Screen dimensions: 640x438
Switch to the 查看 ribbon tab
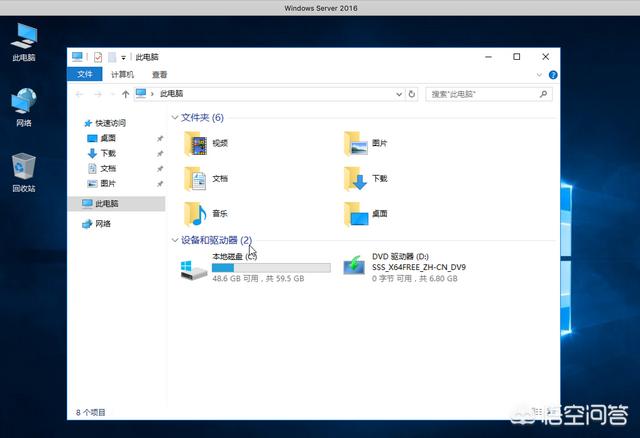tap(159, 74)
